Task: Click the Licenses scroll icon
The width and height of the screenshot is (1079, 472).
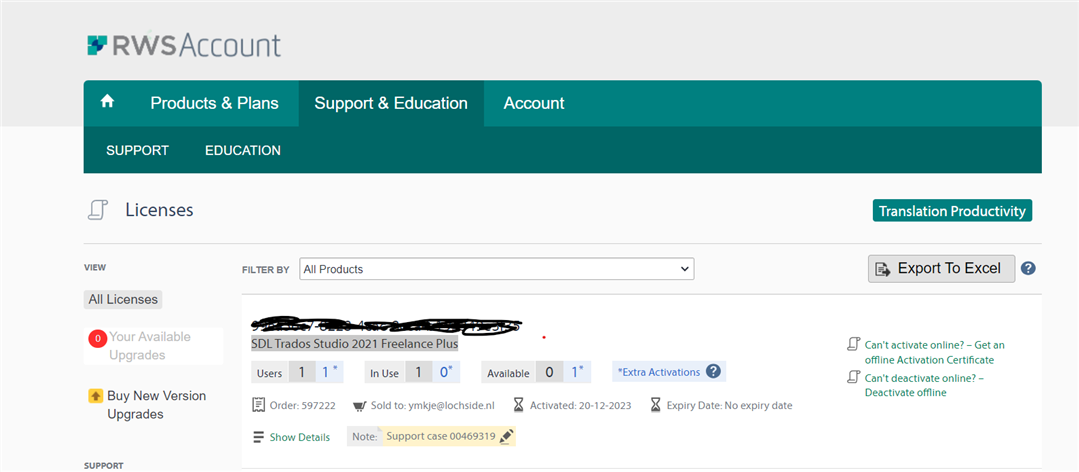Action: 99,210
